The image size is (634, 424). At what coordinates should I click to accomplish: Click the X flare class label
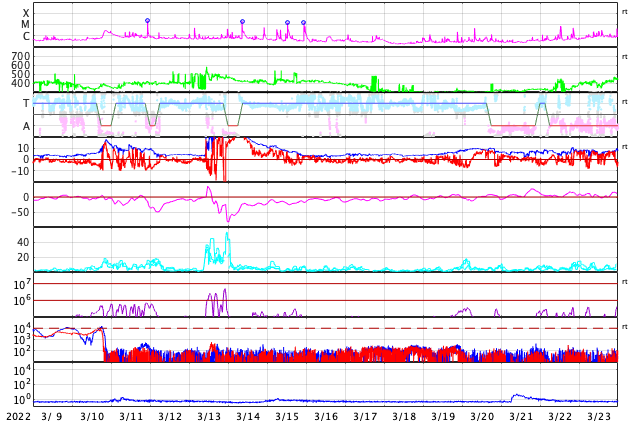(x=26, y=13)
